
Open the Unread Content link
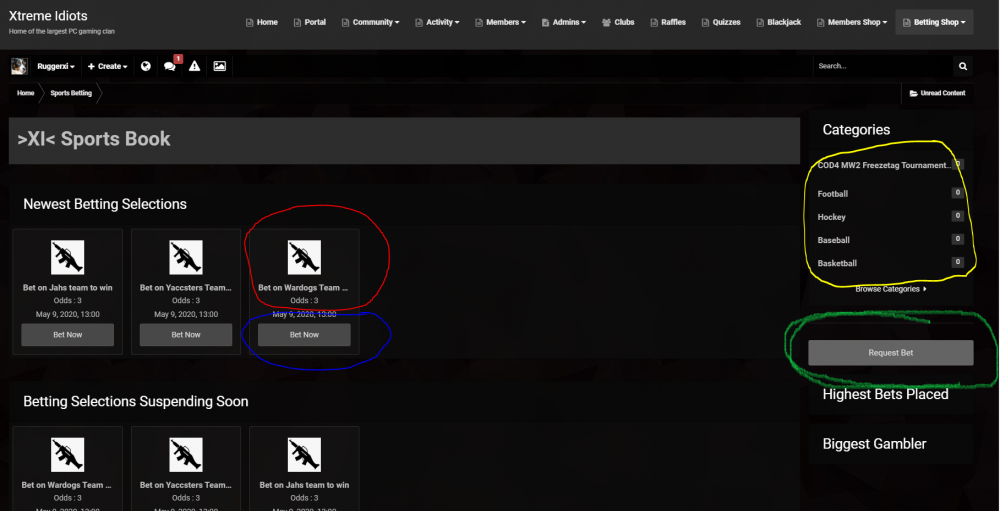tap(937, 93)
